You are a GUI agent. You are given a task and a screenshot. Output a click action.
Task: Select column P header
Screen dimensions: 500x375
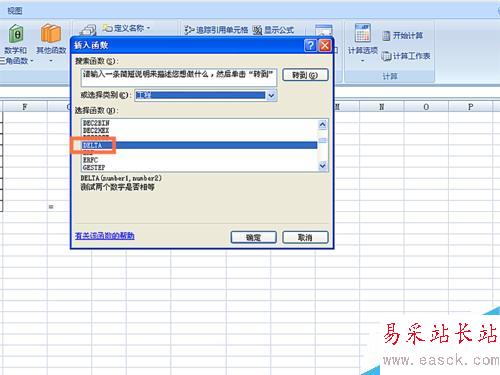coord(470,107)
